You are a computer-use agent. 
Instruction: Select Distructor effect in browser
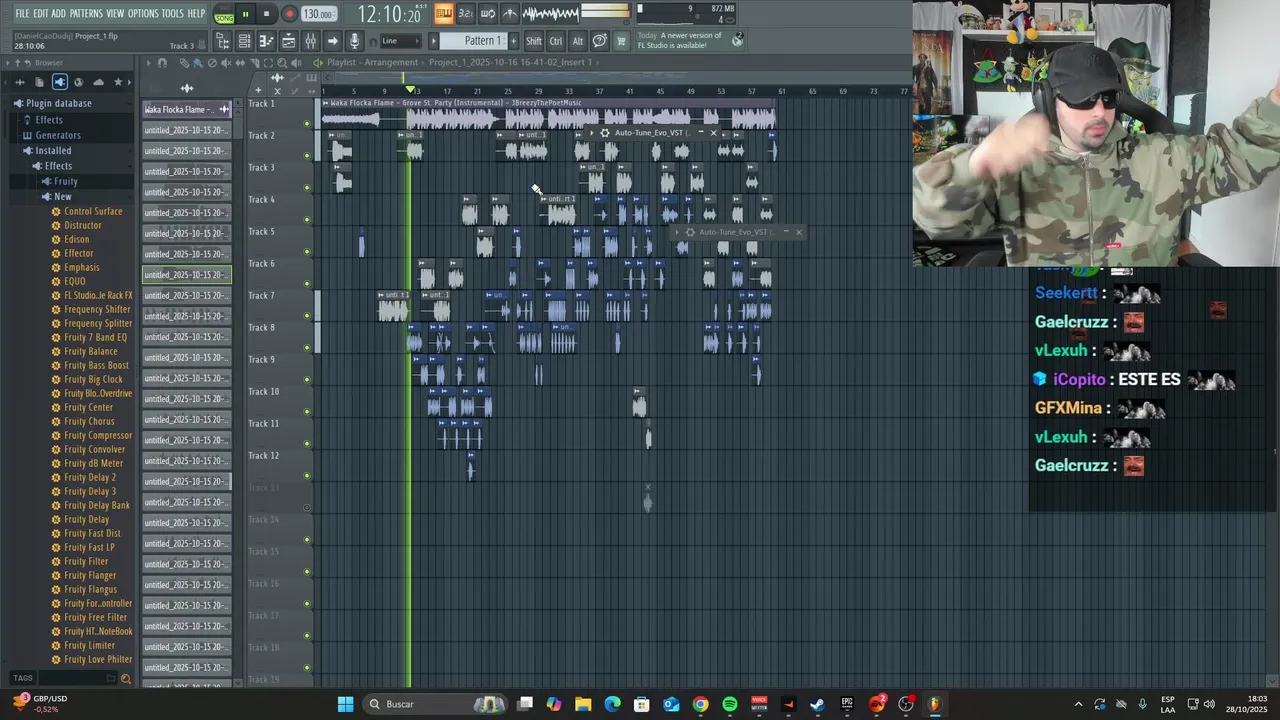click(82, 226)
